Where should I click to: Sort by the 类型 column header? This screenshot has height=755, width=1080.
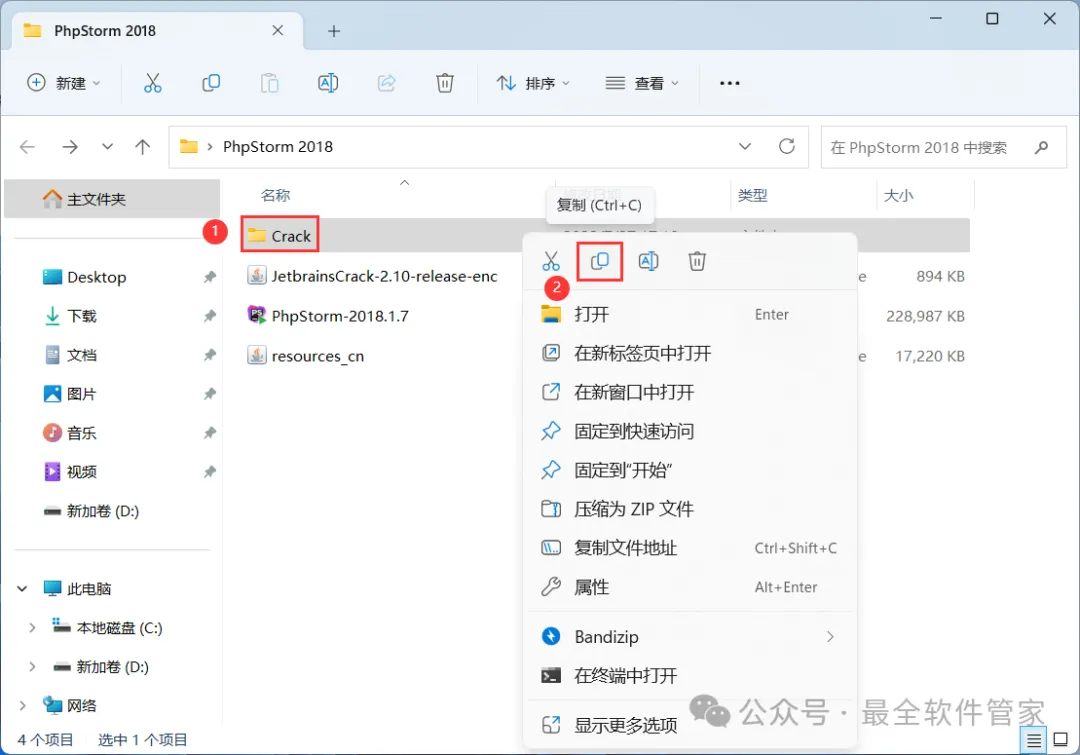[752, 196]
